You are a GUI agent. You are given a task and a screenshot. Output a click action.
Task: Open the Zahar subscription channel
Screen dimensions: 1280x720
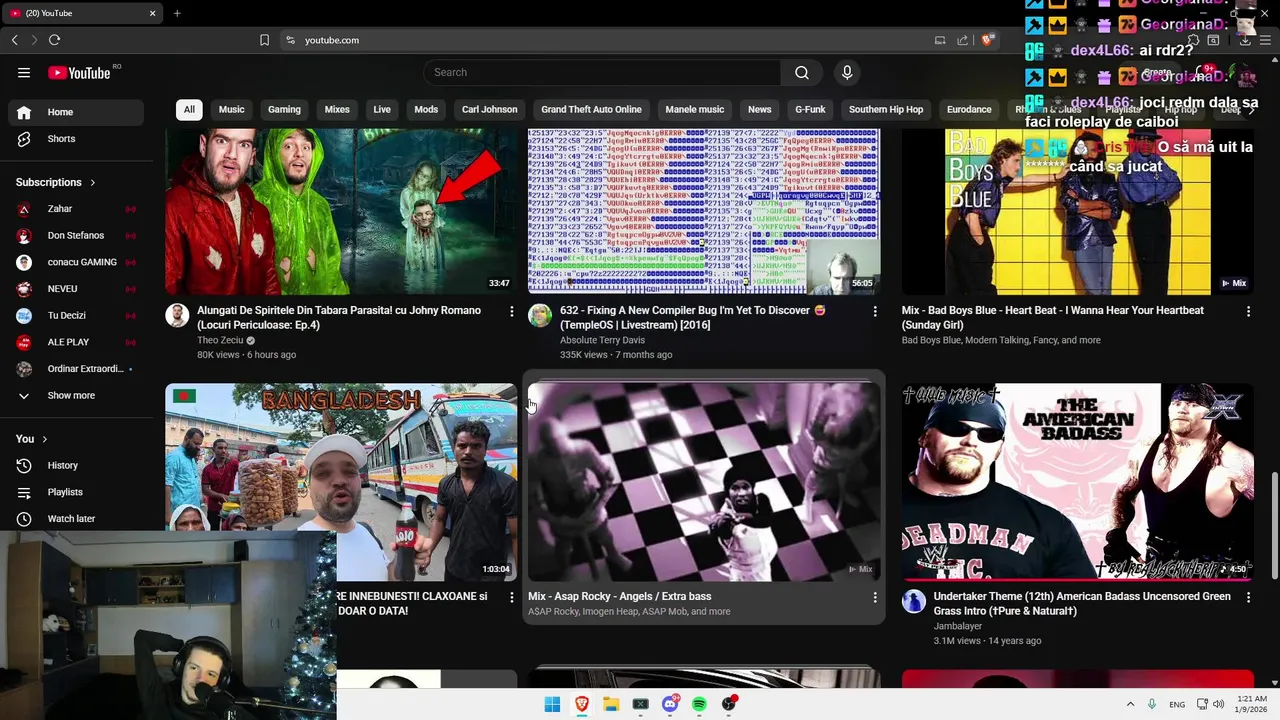[x=75, y=209]
